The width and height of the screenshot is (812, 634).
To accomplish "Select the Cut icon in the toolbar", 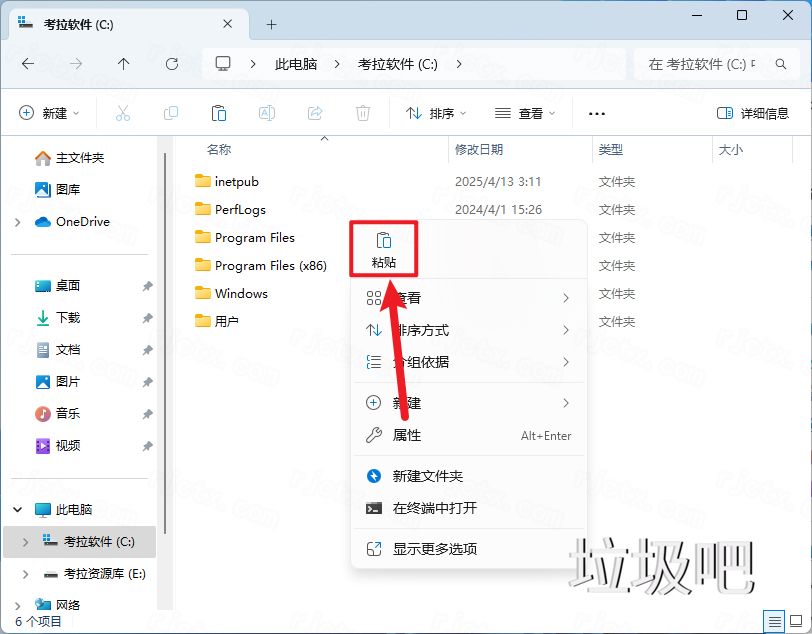I will (x=123, y=113).
